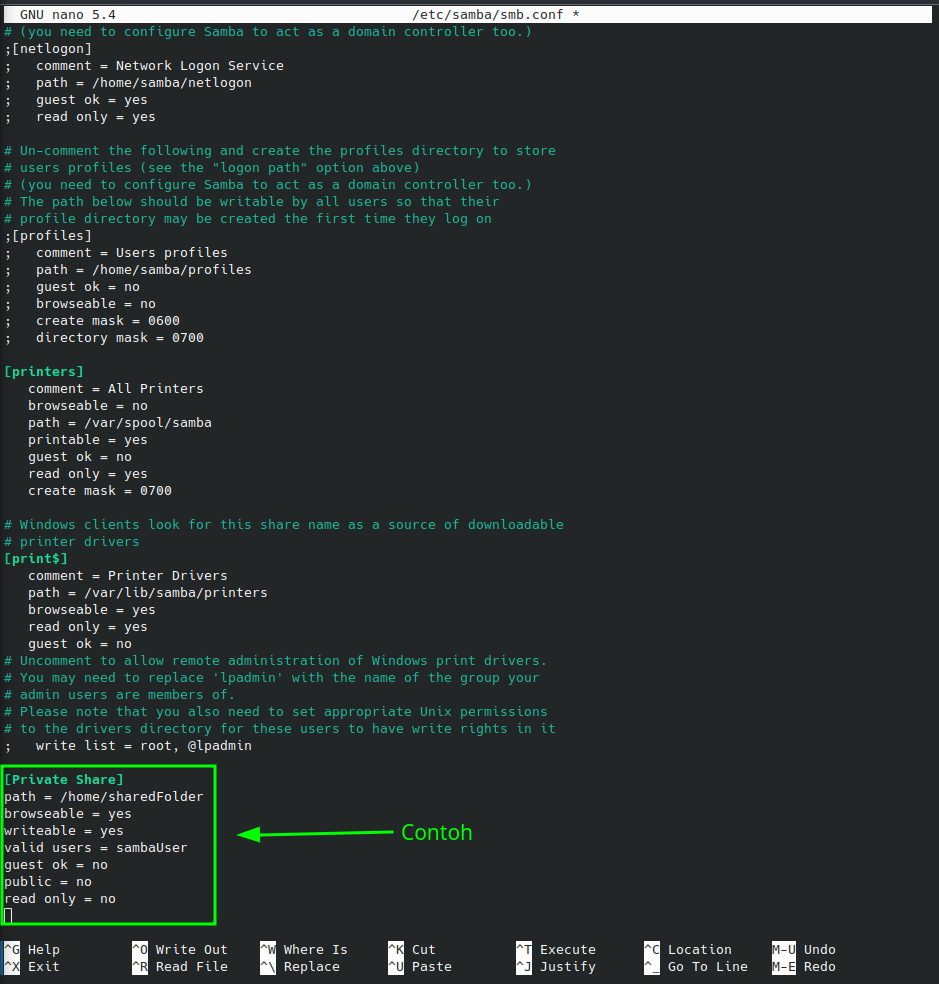Click the text cursor on the last empty line
This screenshot has width=939, height=984.
[x=8, y=916]
